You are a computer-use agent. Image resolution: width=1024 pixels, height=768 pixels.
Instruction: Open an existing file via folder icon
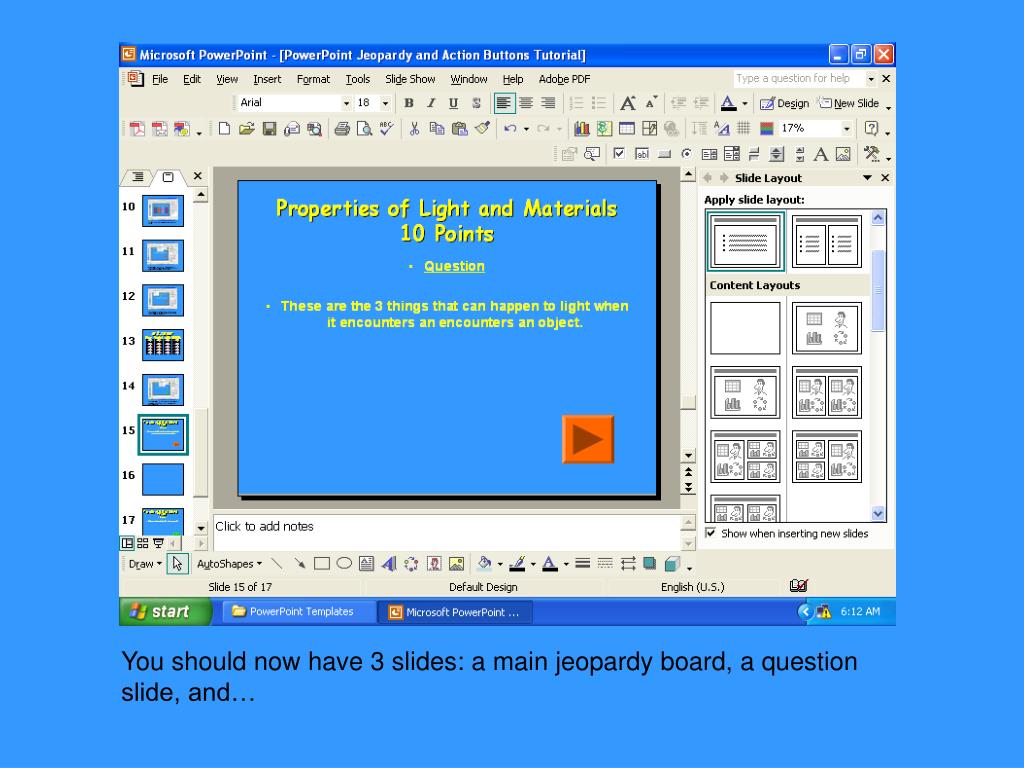click(x=246, y=129)
